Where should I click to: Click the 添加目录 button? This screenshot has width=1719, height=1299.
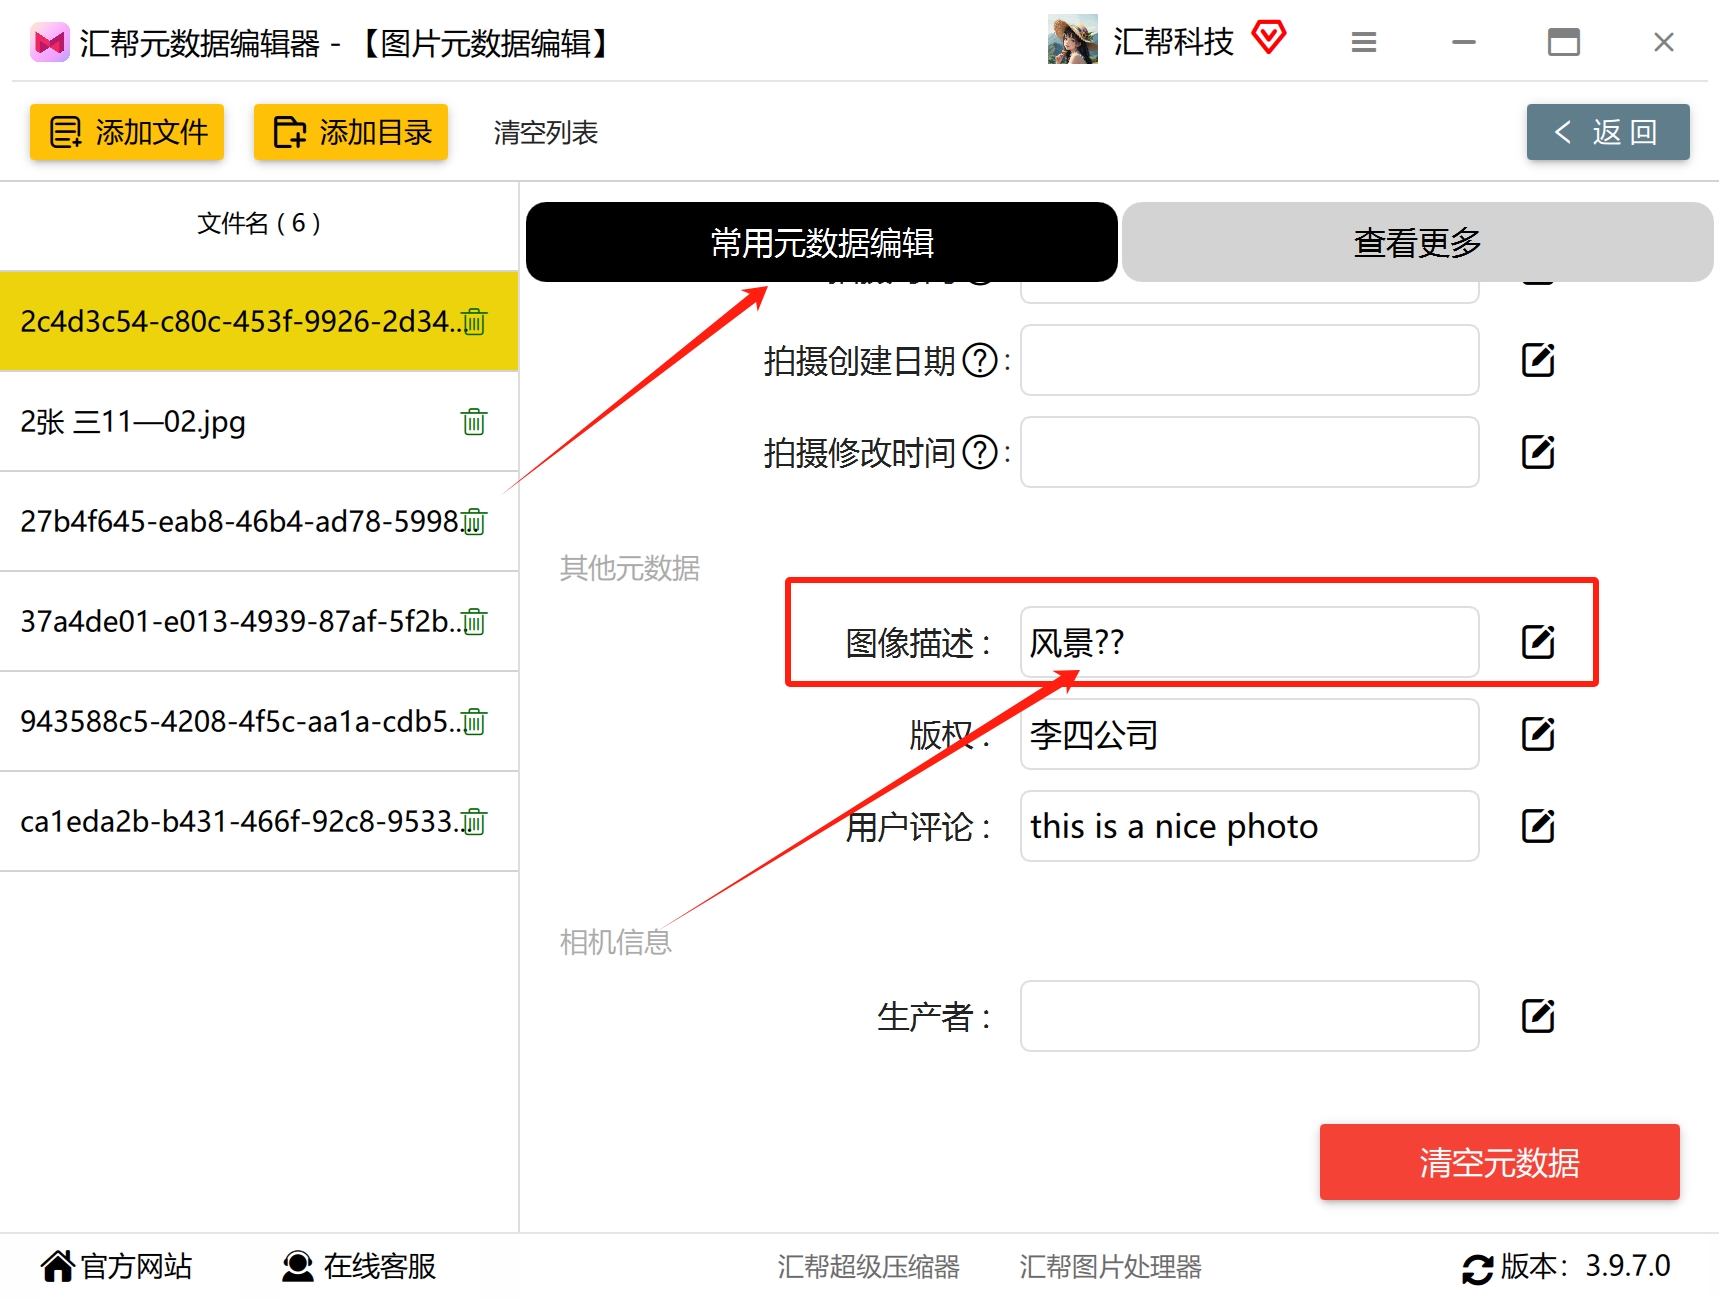[350, 131]
